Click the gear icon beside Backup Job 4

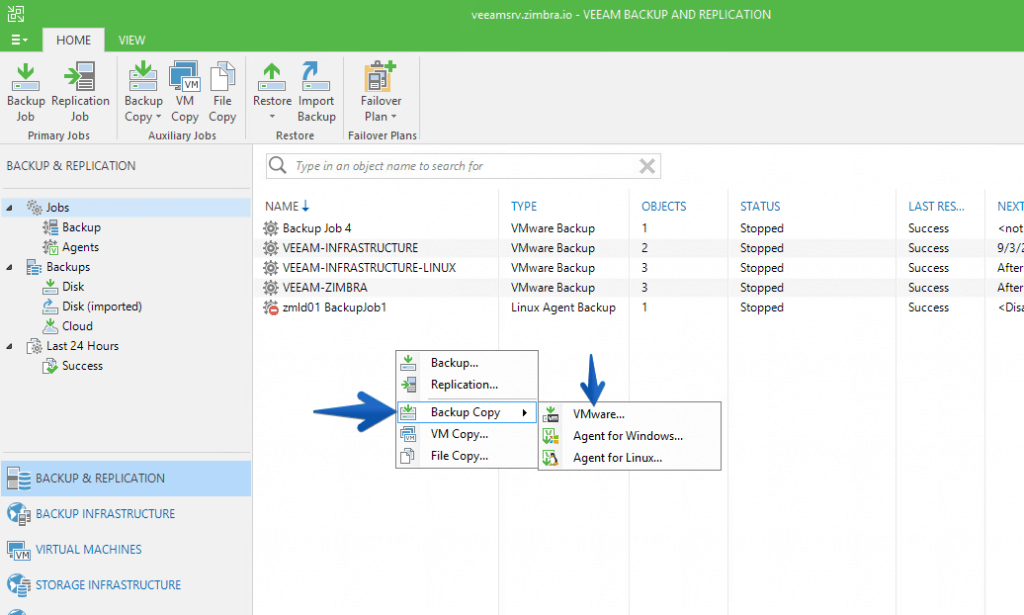tap(270, 228)
